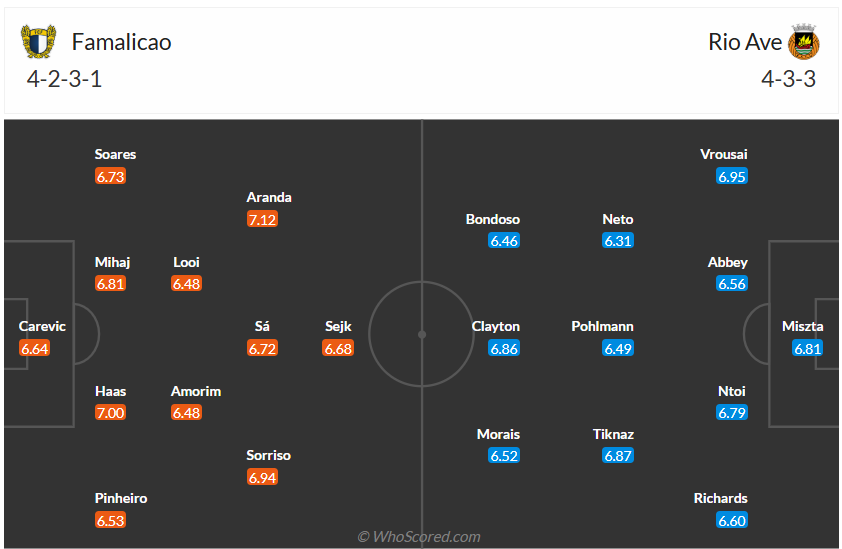Click Richards's 6.60 rating badge

pos(732,521)
